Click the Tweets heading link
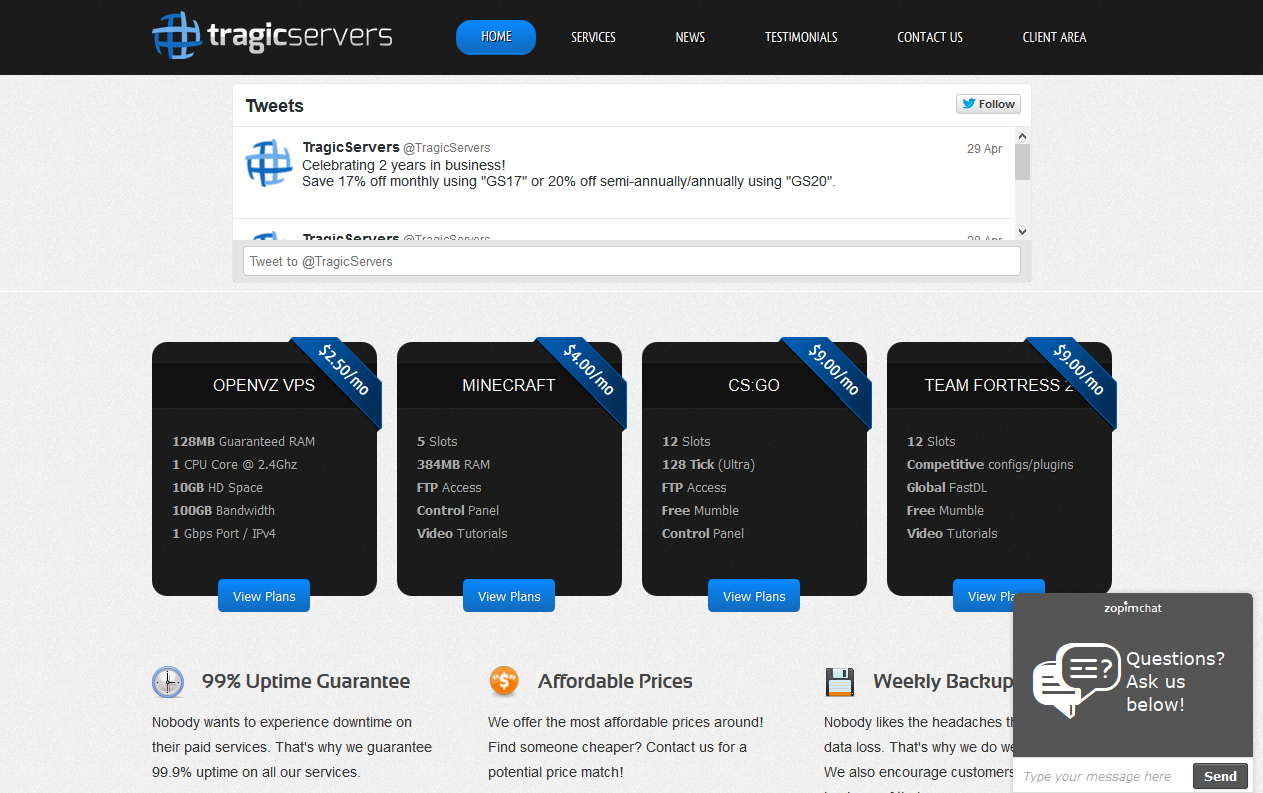This screenshot has height=793, width=1263. pos(274,106)
